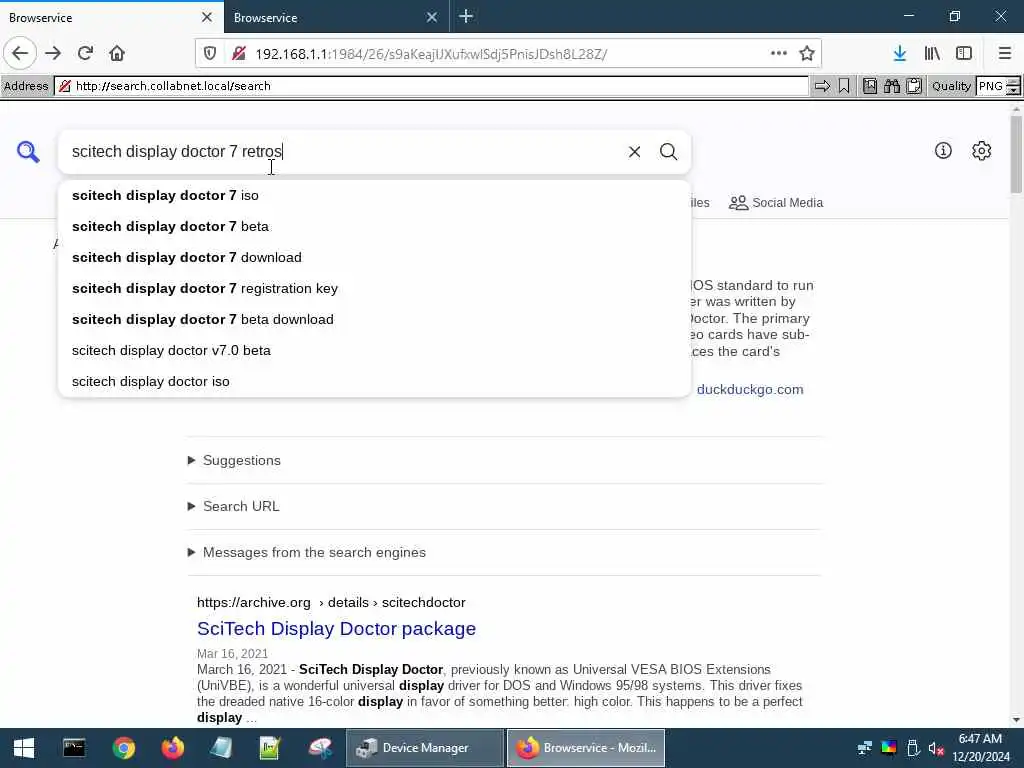Click the Firefox URL bar
1024x768 pixels.
509,54
